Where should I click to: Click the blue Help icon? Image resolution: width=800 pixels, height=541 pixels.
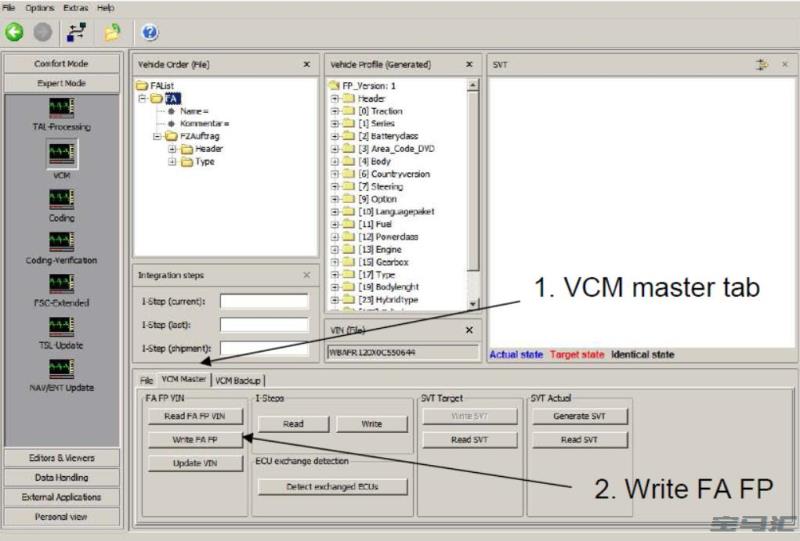149,32
